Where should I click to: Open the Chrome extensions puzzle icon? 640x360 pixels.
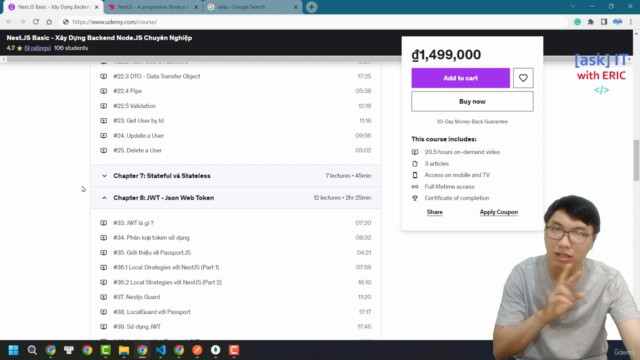[591, 22]
